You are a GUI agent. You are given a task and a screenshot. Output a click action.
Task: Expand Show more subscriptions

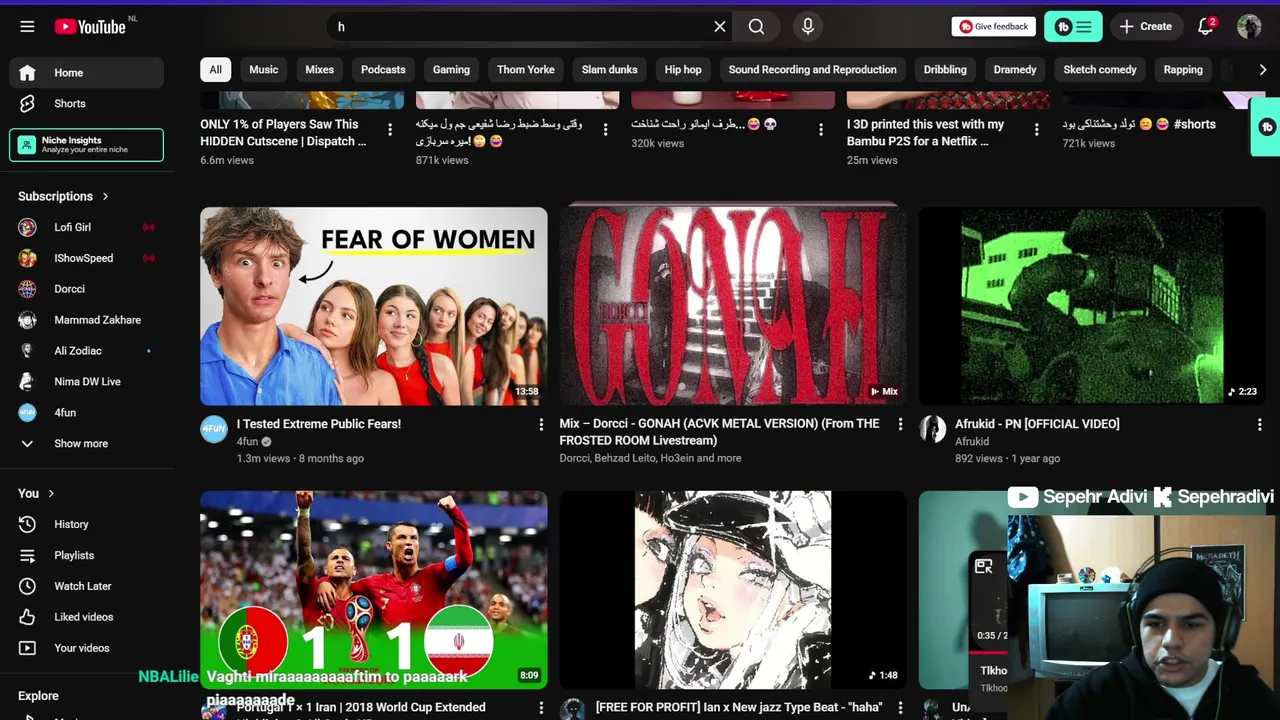(x=86, y=444)
